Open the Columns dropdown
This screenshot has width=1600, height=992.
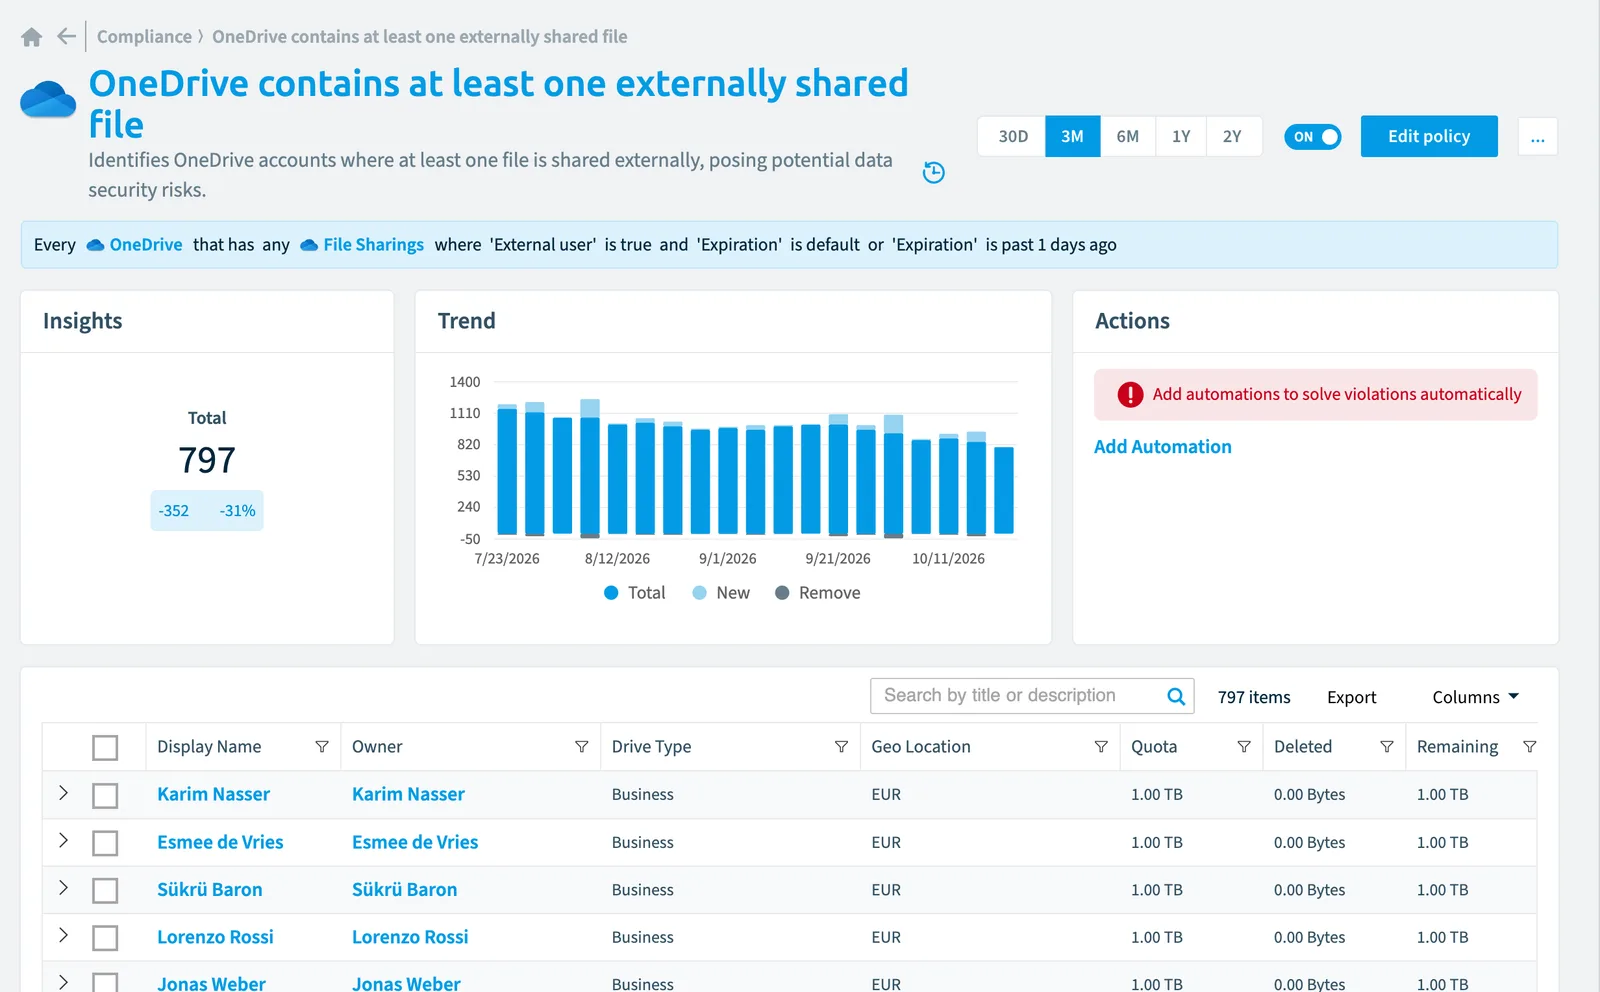[1475, 697]
